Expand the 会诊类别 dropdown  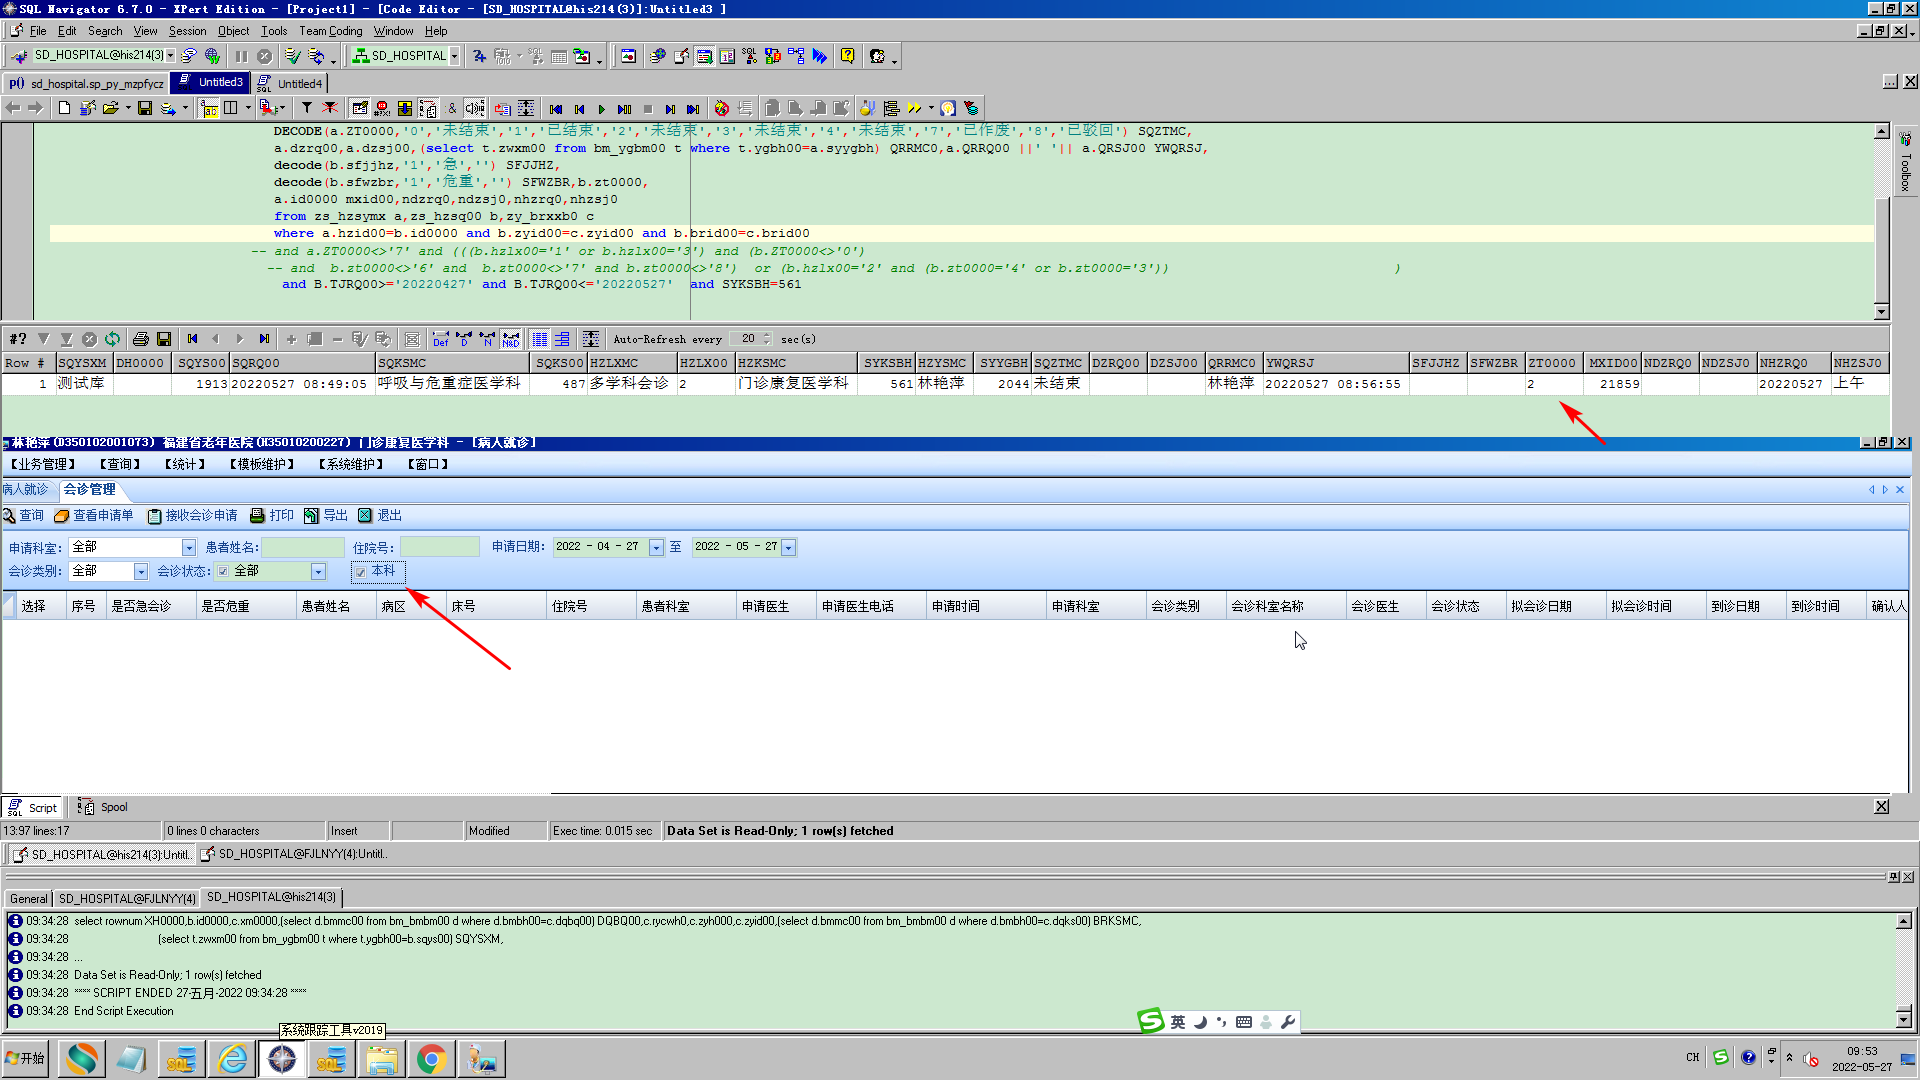point(140,572)
